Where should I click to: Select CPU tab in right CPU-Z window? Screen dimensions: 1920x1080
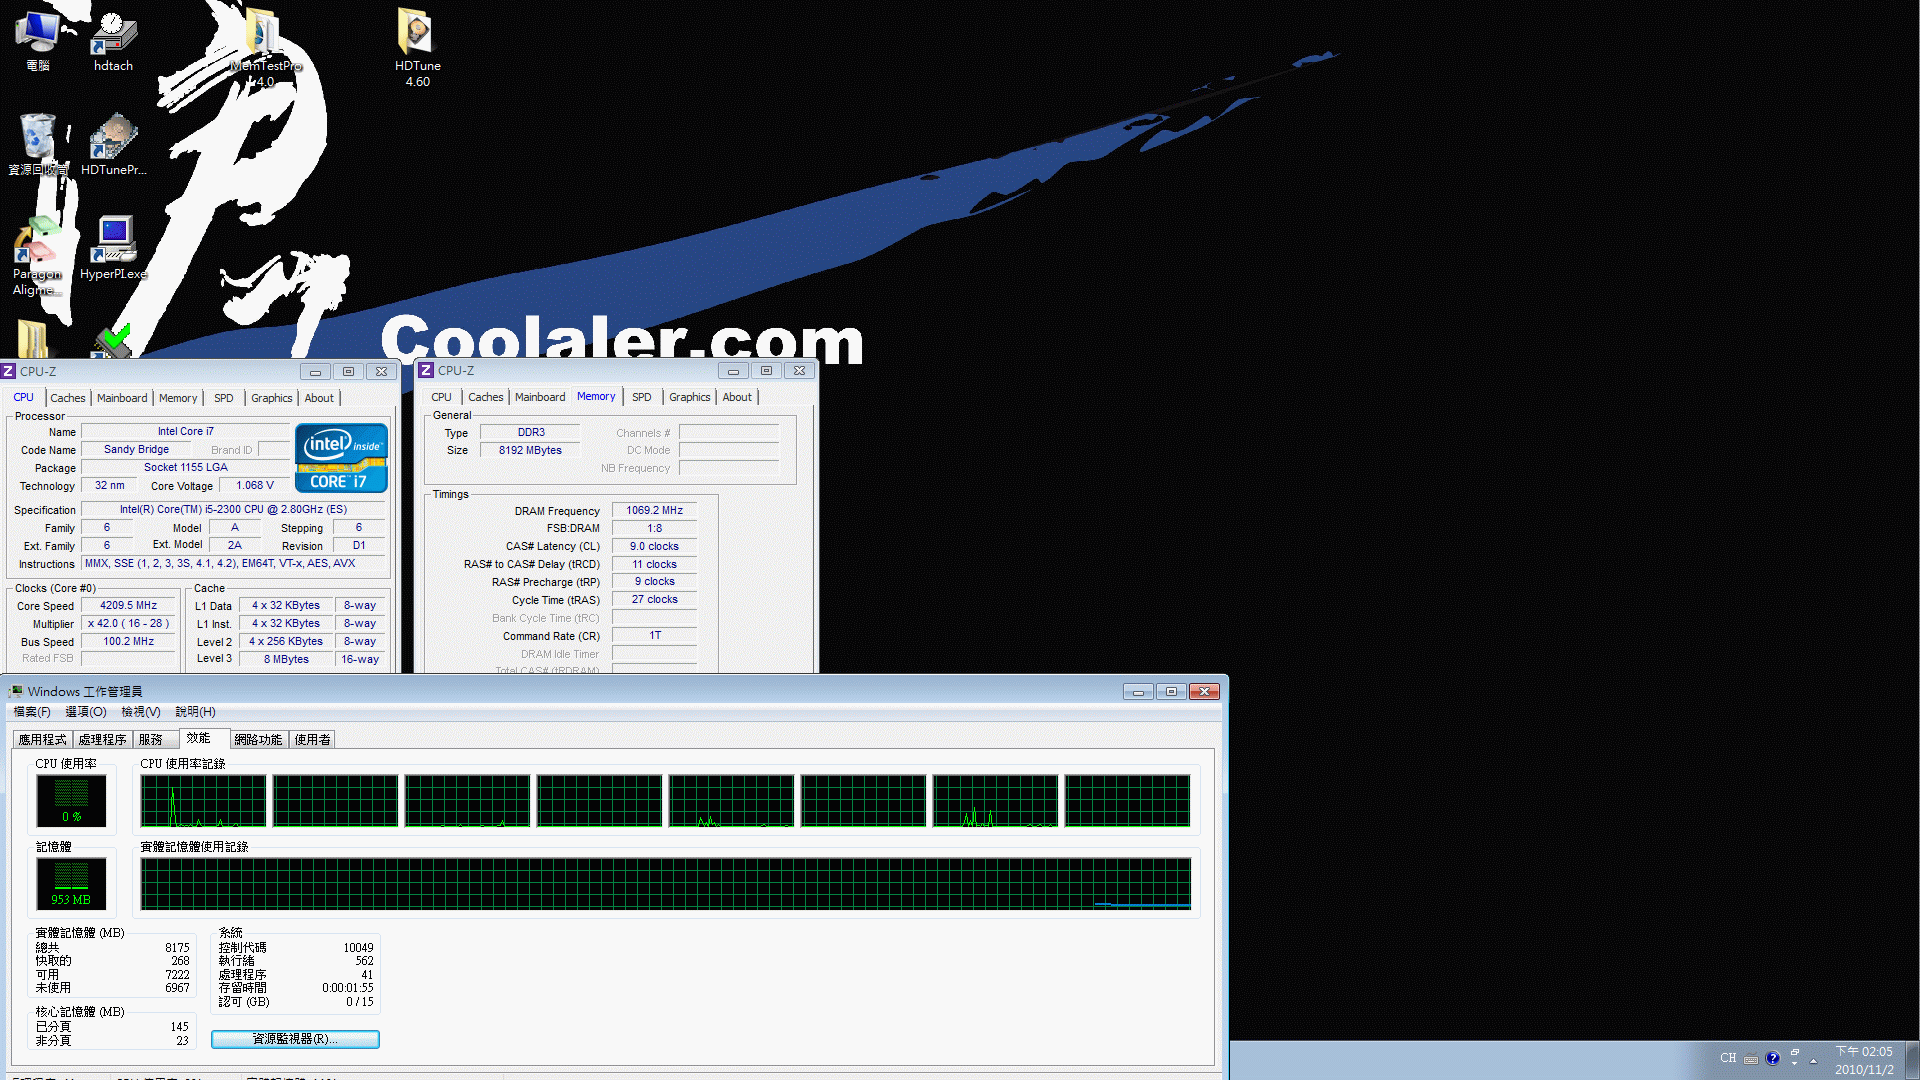441,397
